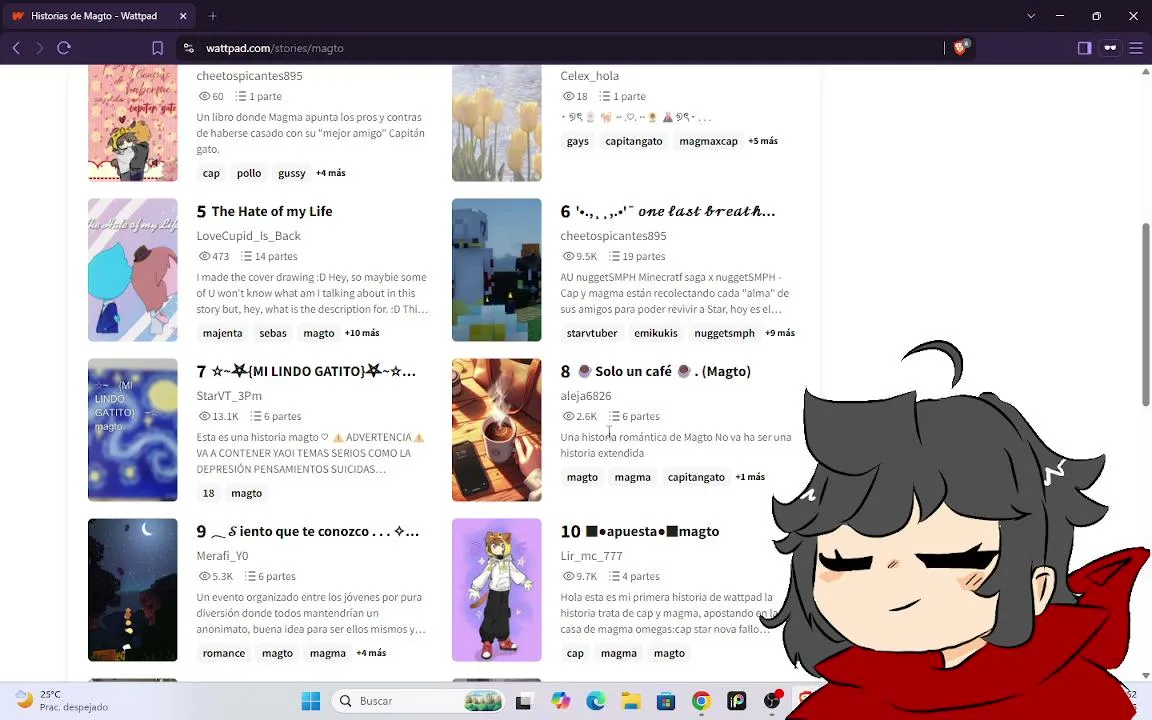Open Microsoft Store from the taskbar

click(x=666, y=701)
